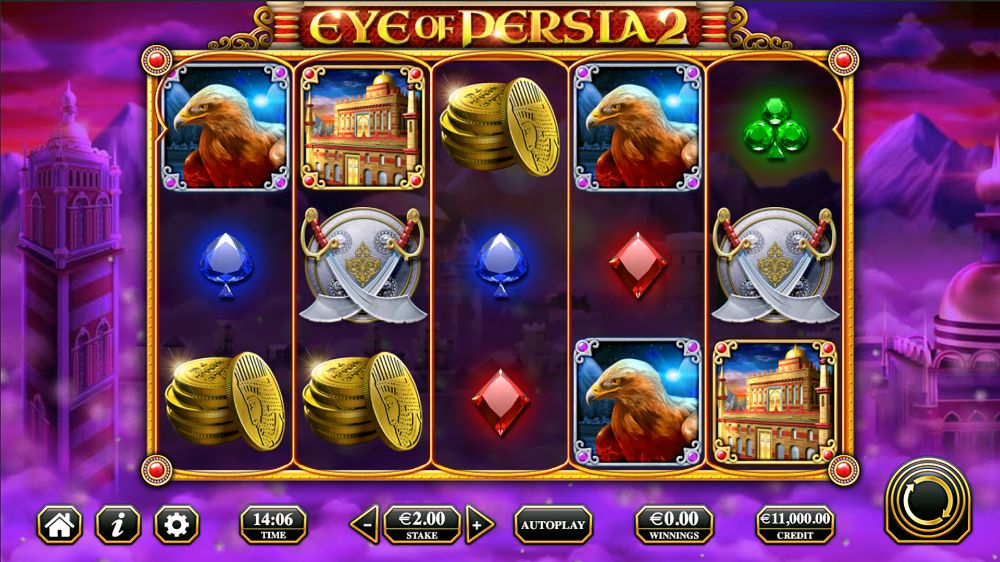Screen dimensions: 1000x562
Task: Open the settings gear menu
Action: 177,524
